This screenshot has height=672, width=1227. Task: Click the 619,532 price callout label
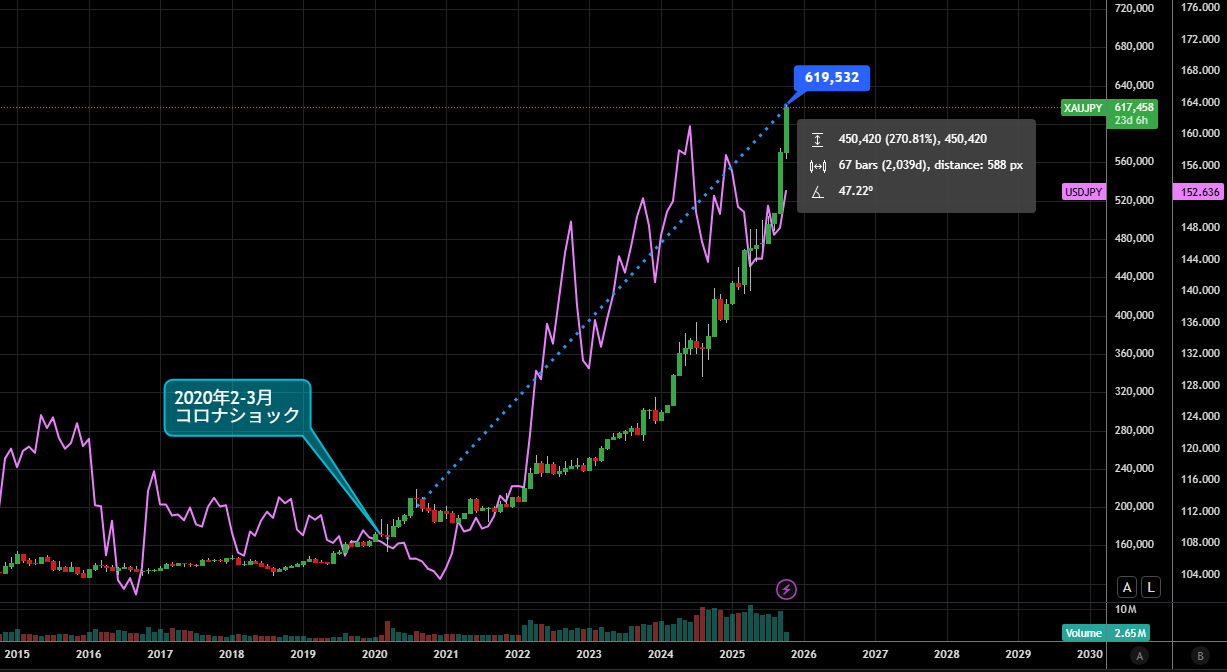[x=831, y=78]
